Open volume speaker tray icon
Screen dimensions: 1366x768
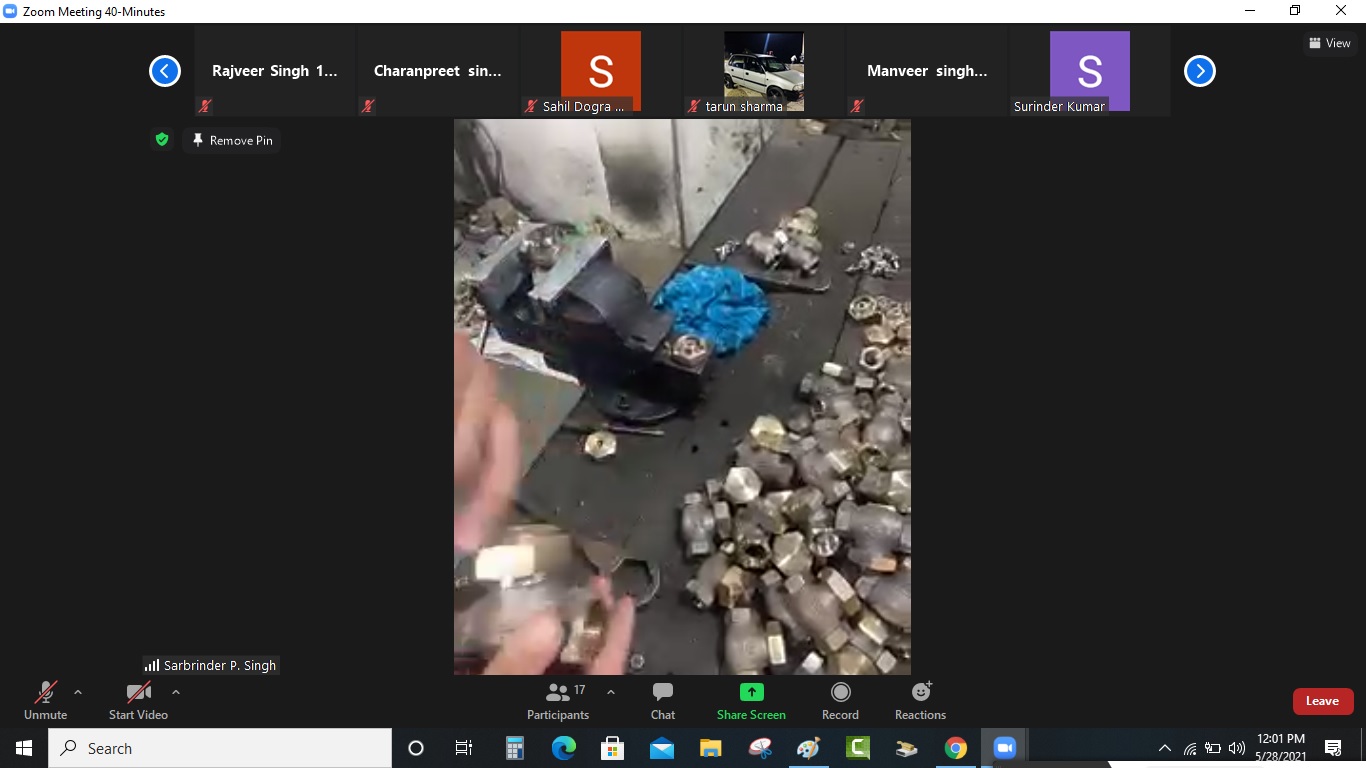1237,748
